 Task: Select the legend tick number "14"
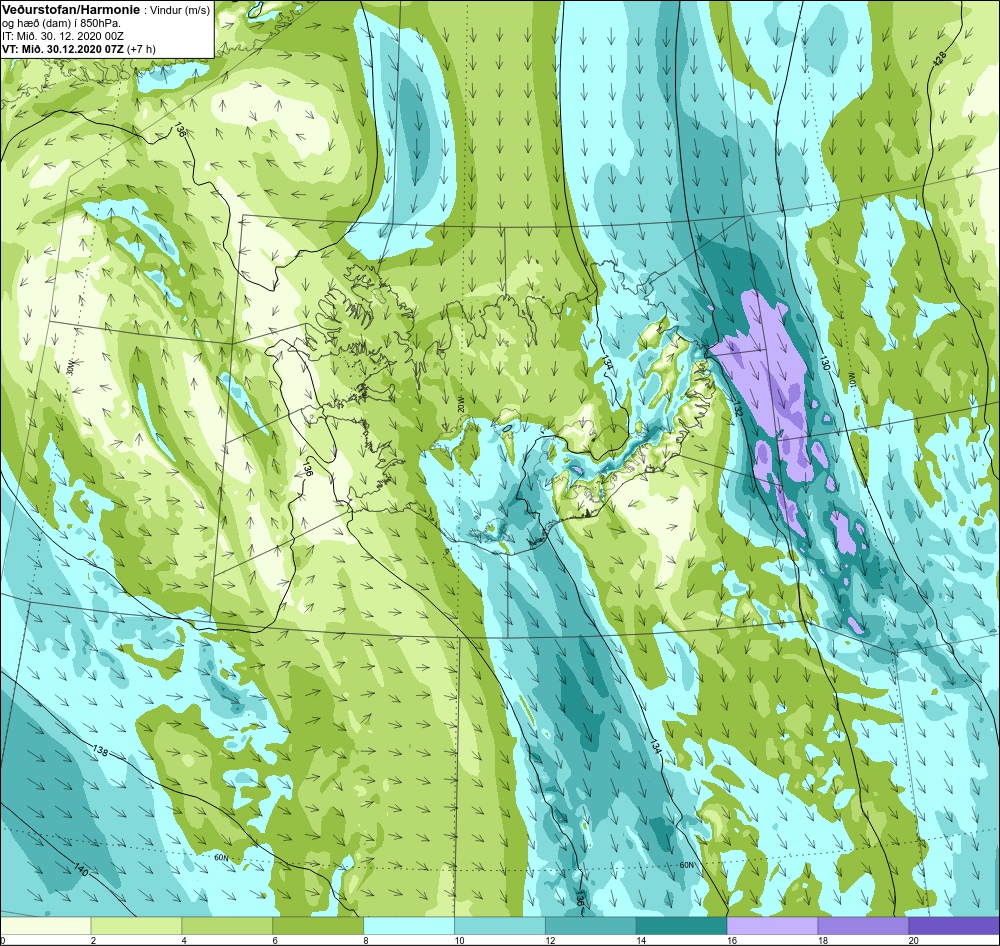(640, 940)
